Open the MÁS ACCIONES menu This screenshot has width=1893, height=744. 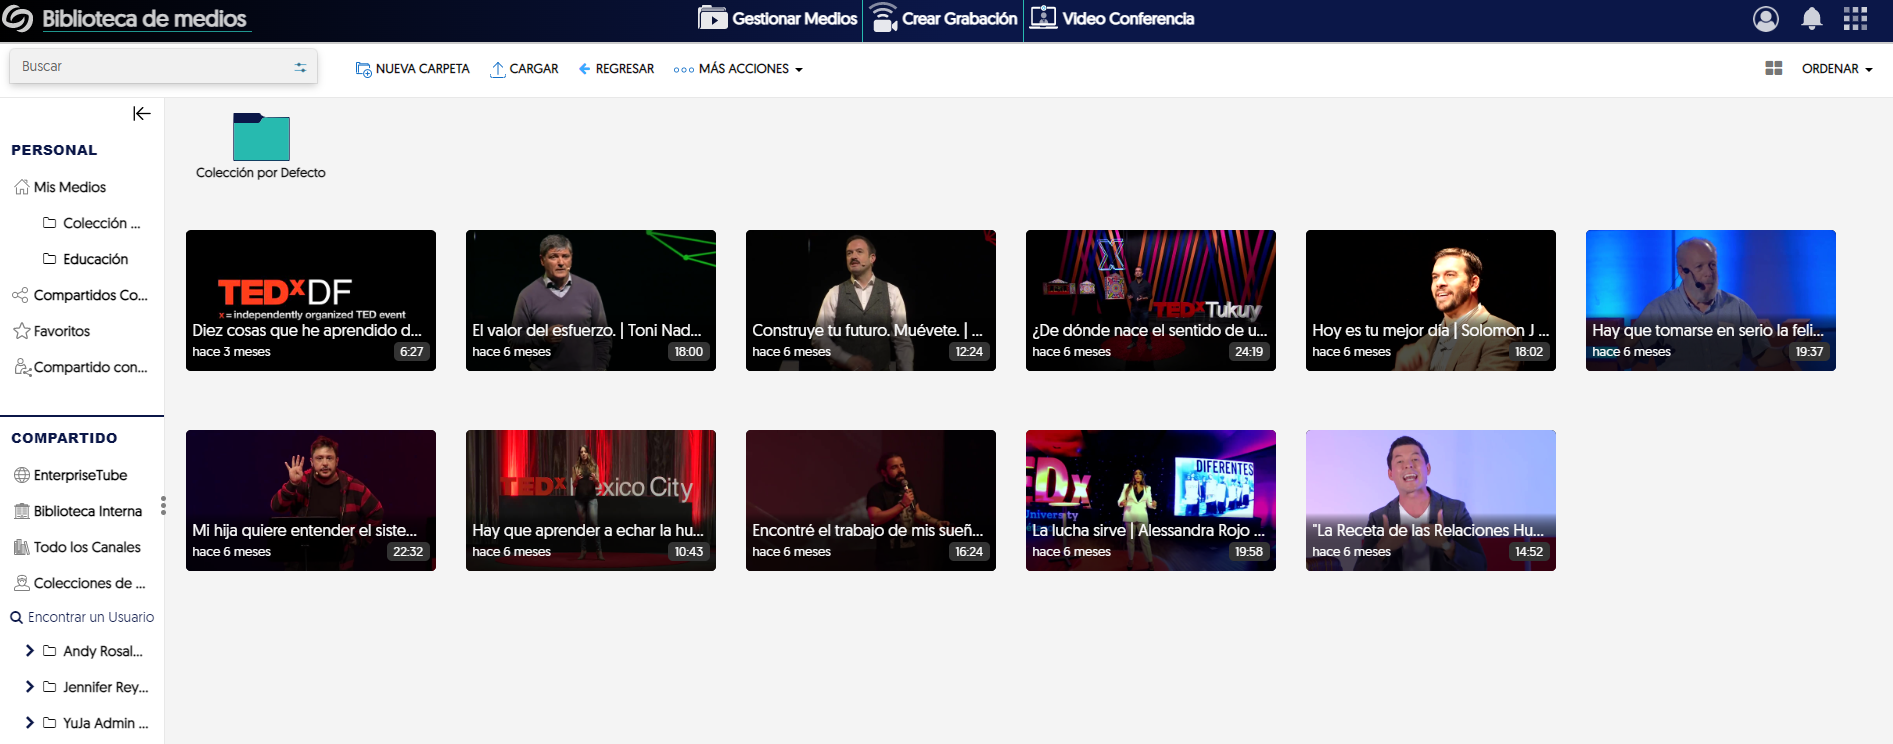tap(738, 69)
